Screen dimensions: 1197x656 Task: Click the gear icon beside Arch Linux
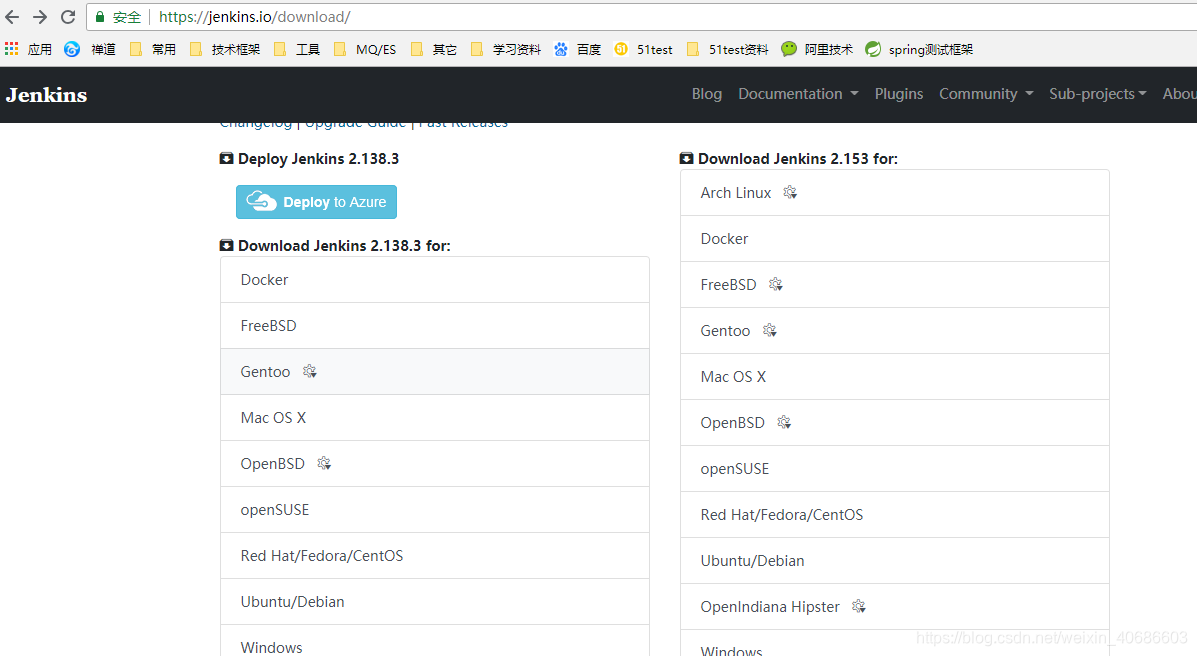(x=790, y=192)
